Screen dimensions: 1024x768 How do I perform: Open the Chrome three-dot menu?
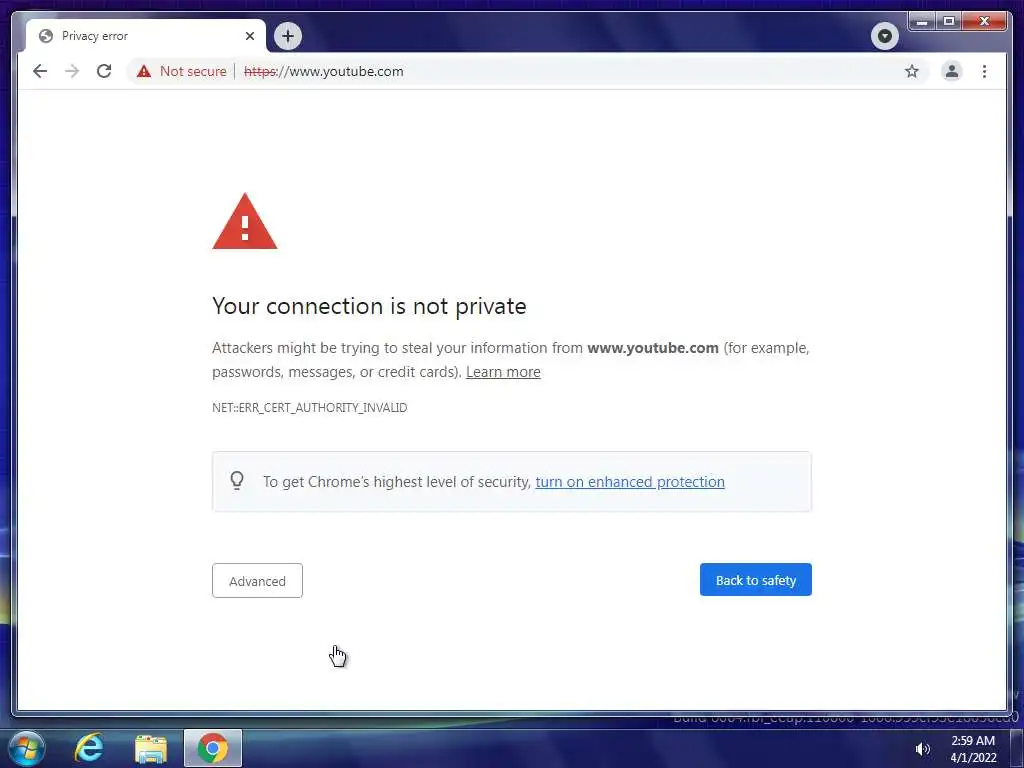click(x=984, y=71)
